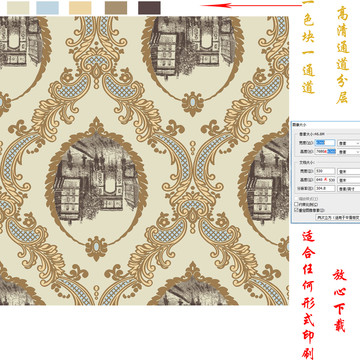
Task: Choose the medium brown color swatch
Action: [116, 8]
